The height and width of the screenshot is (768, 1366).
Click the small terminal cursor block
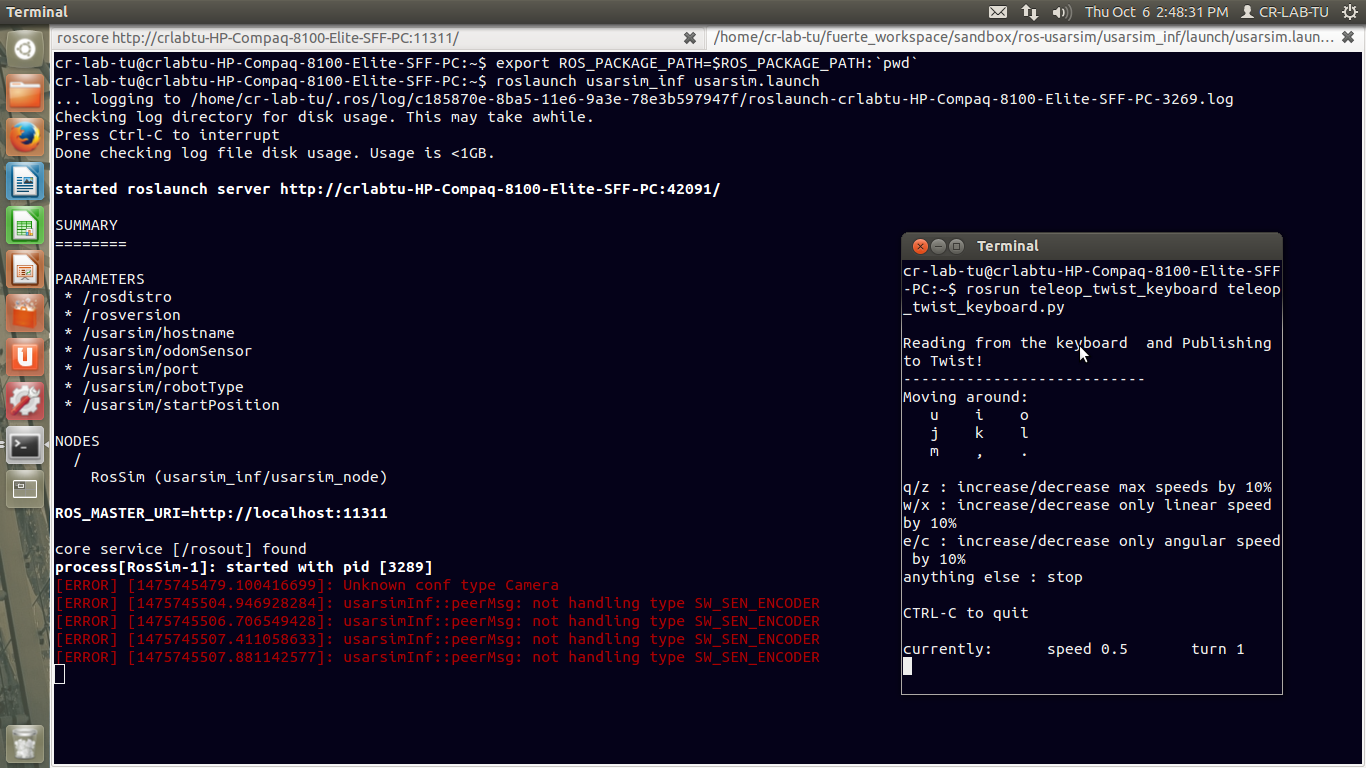(x=907, y=666)
